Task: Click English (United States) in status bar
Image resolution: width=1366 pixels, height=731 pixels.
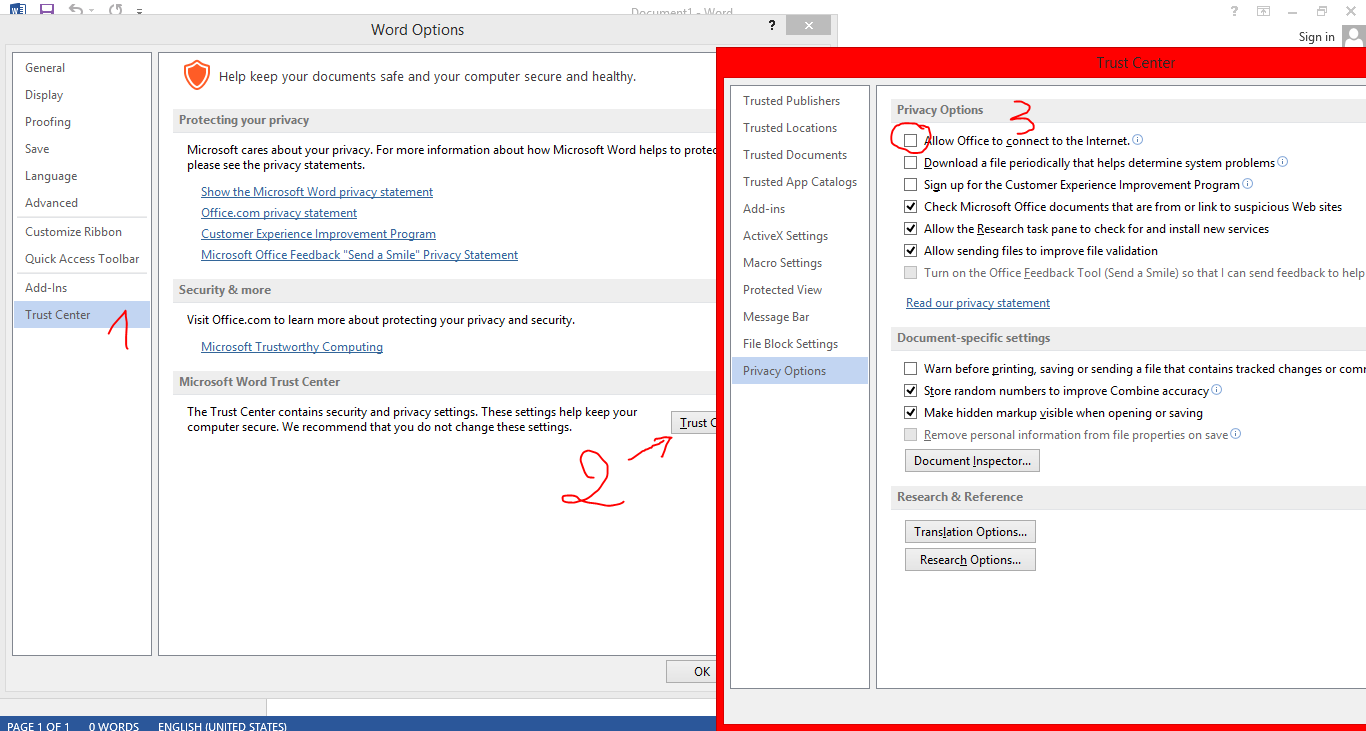Action: [x=222, y=726]
